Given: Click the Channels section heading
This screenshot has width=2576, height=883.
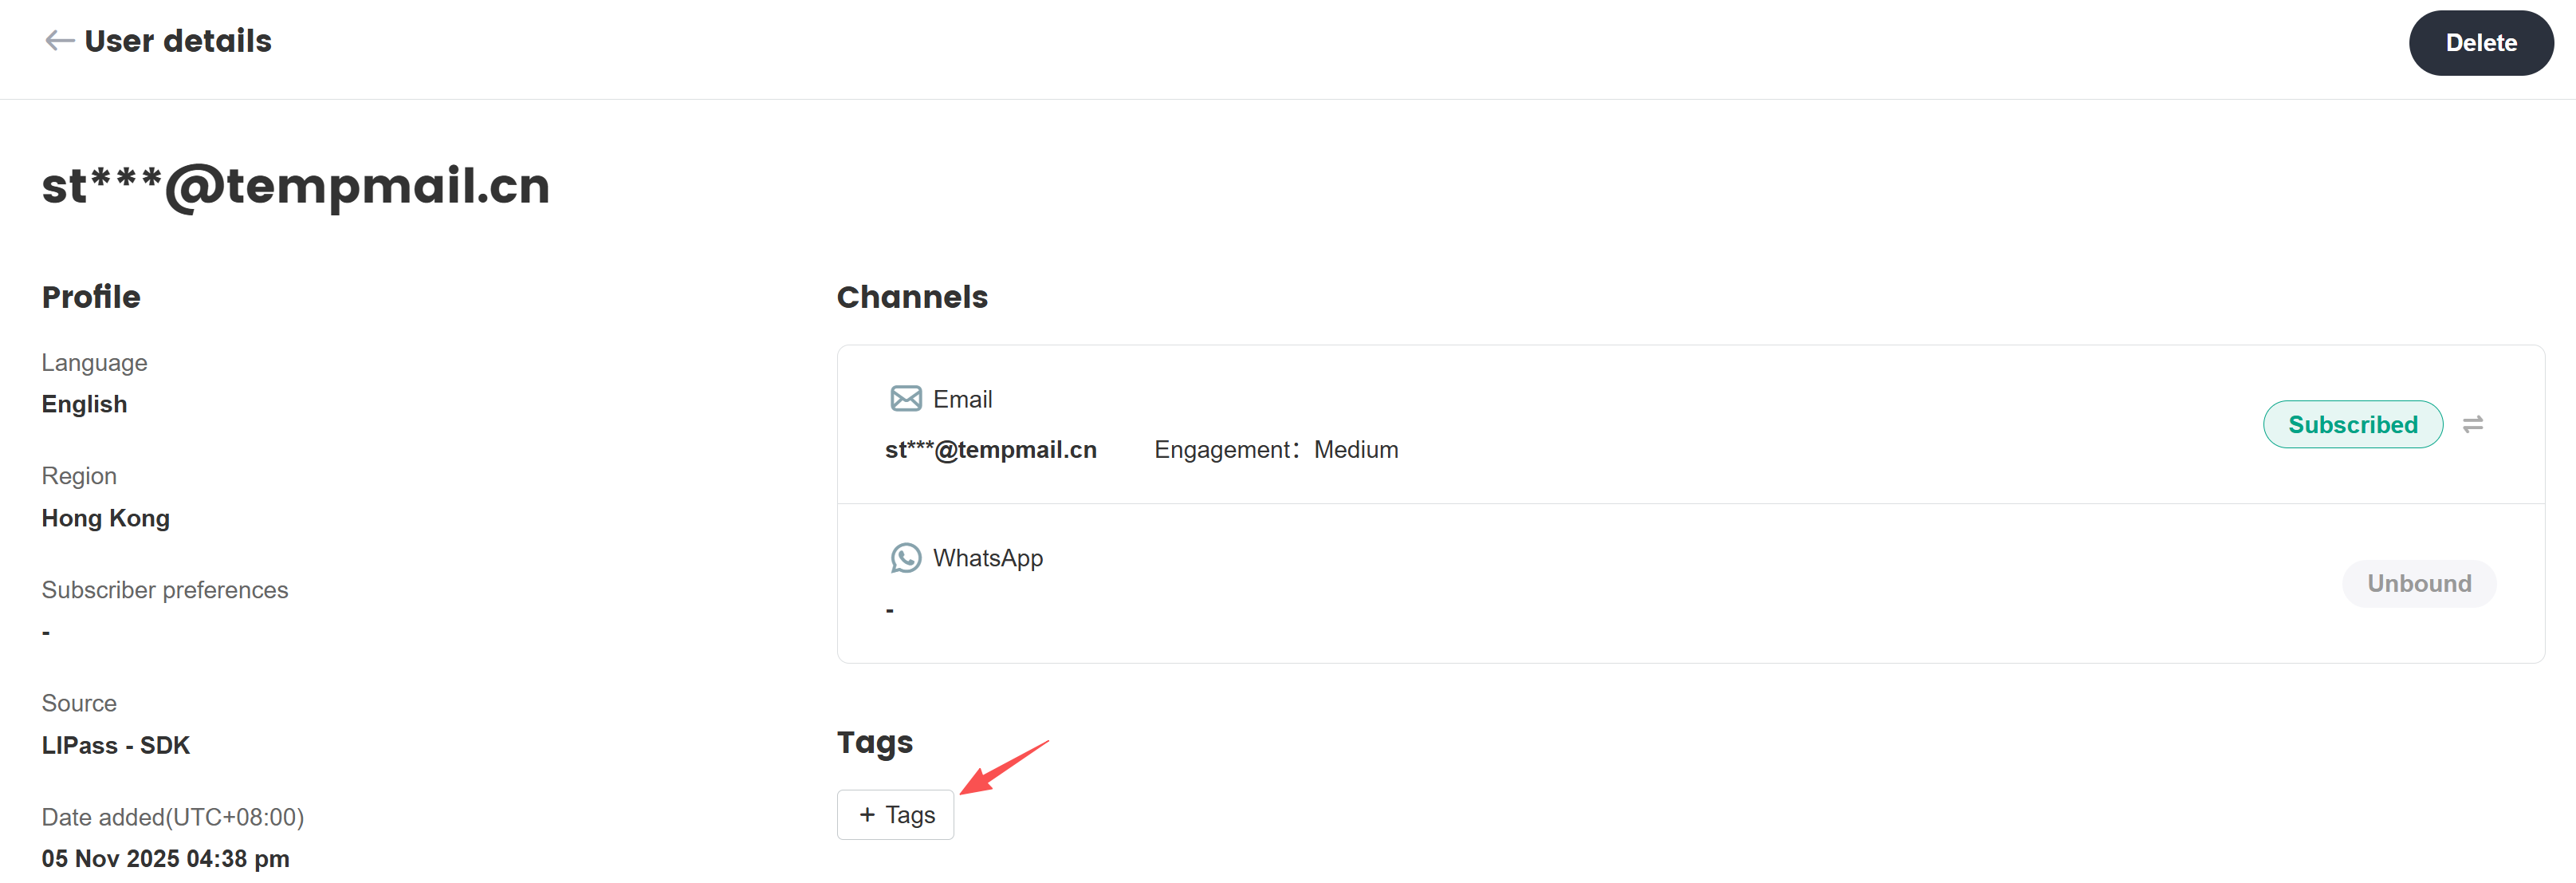Looking at the screenshot, I should point(911,297).
